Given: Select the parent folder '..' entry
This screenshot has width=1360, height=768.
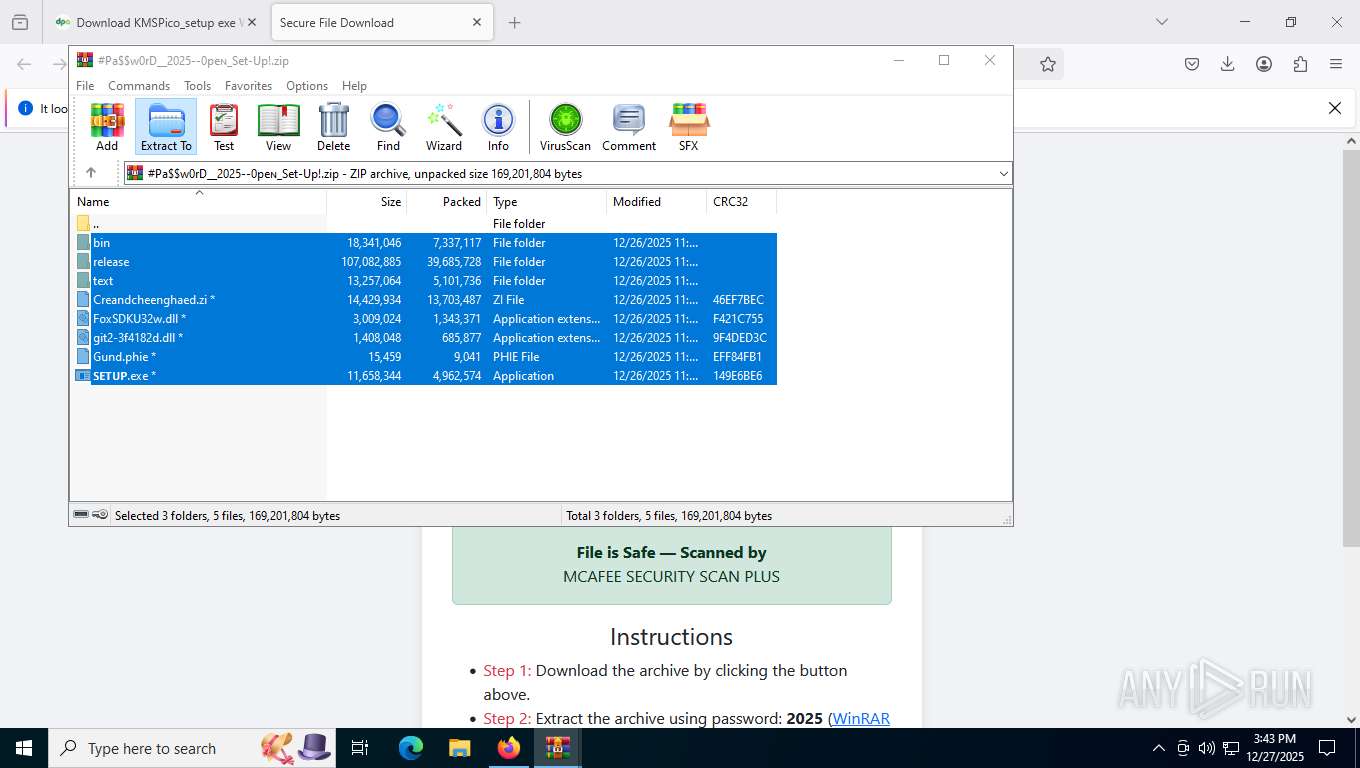Looking at the screenshot, I should tap(426, 224).
